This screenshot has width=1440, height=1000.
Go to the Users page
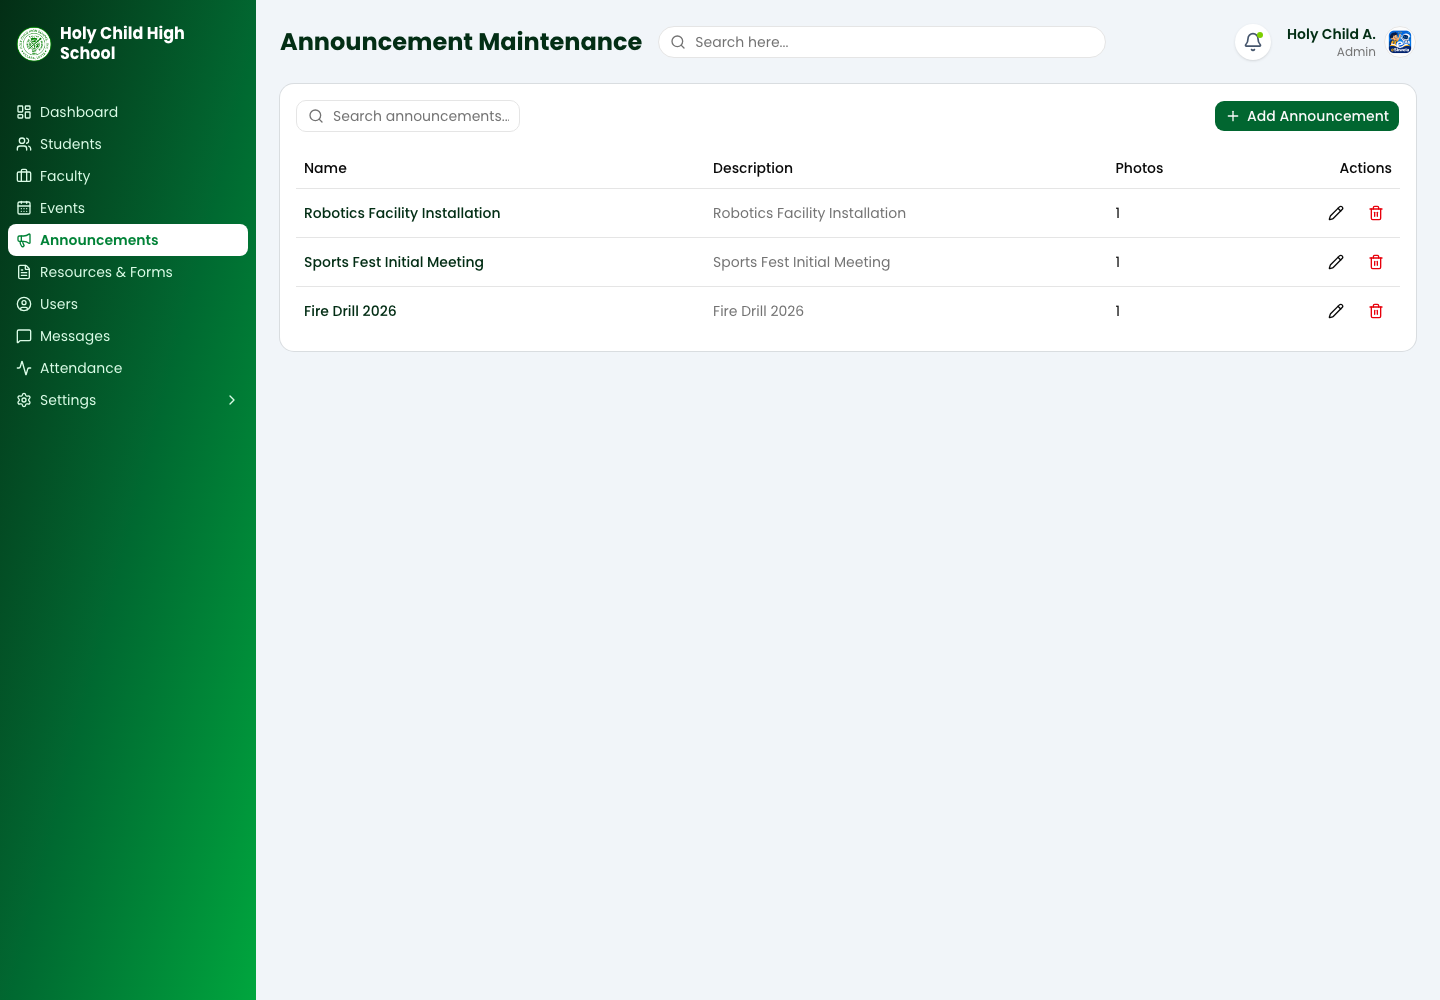coord(128,304)
